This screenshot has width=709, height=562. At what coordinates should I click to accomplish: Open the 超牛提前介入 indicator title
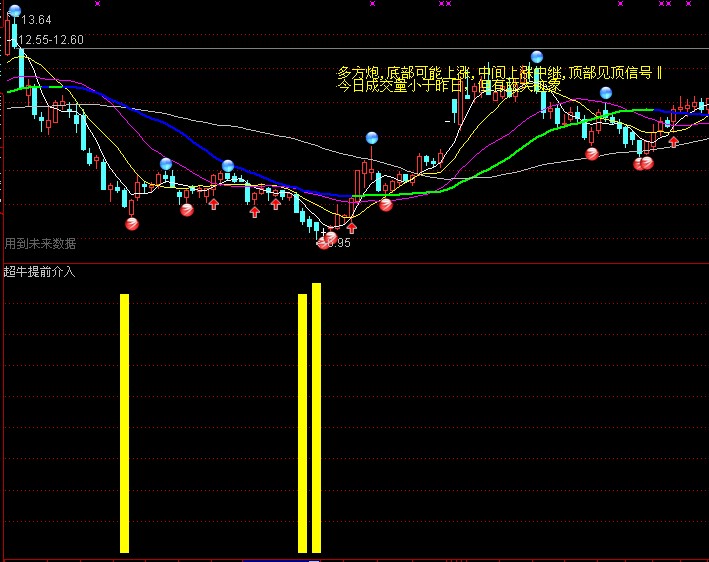click(39, 272)
